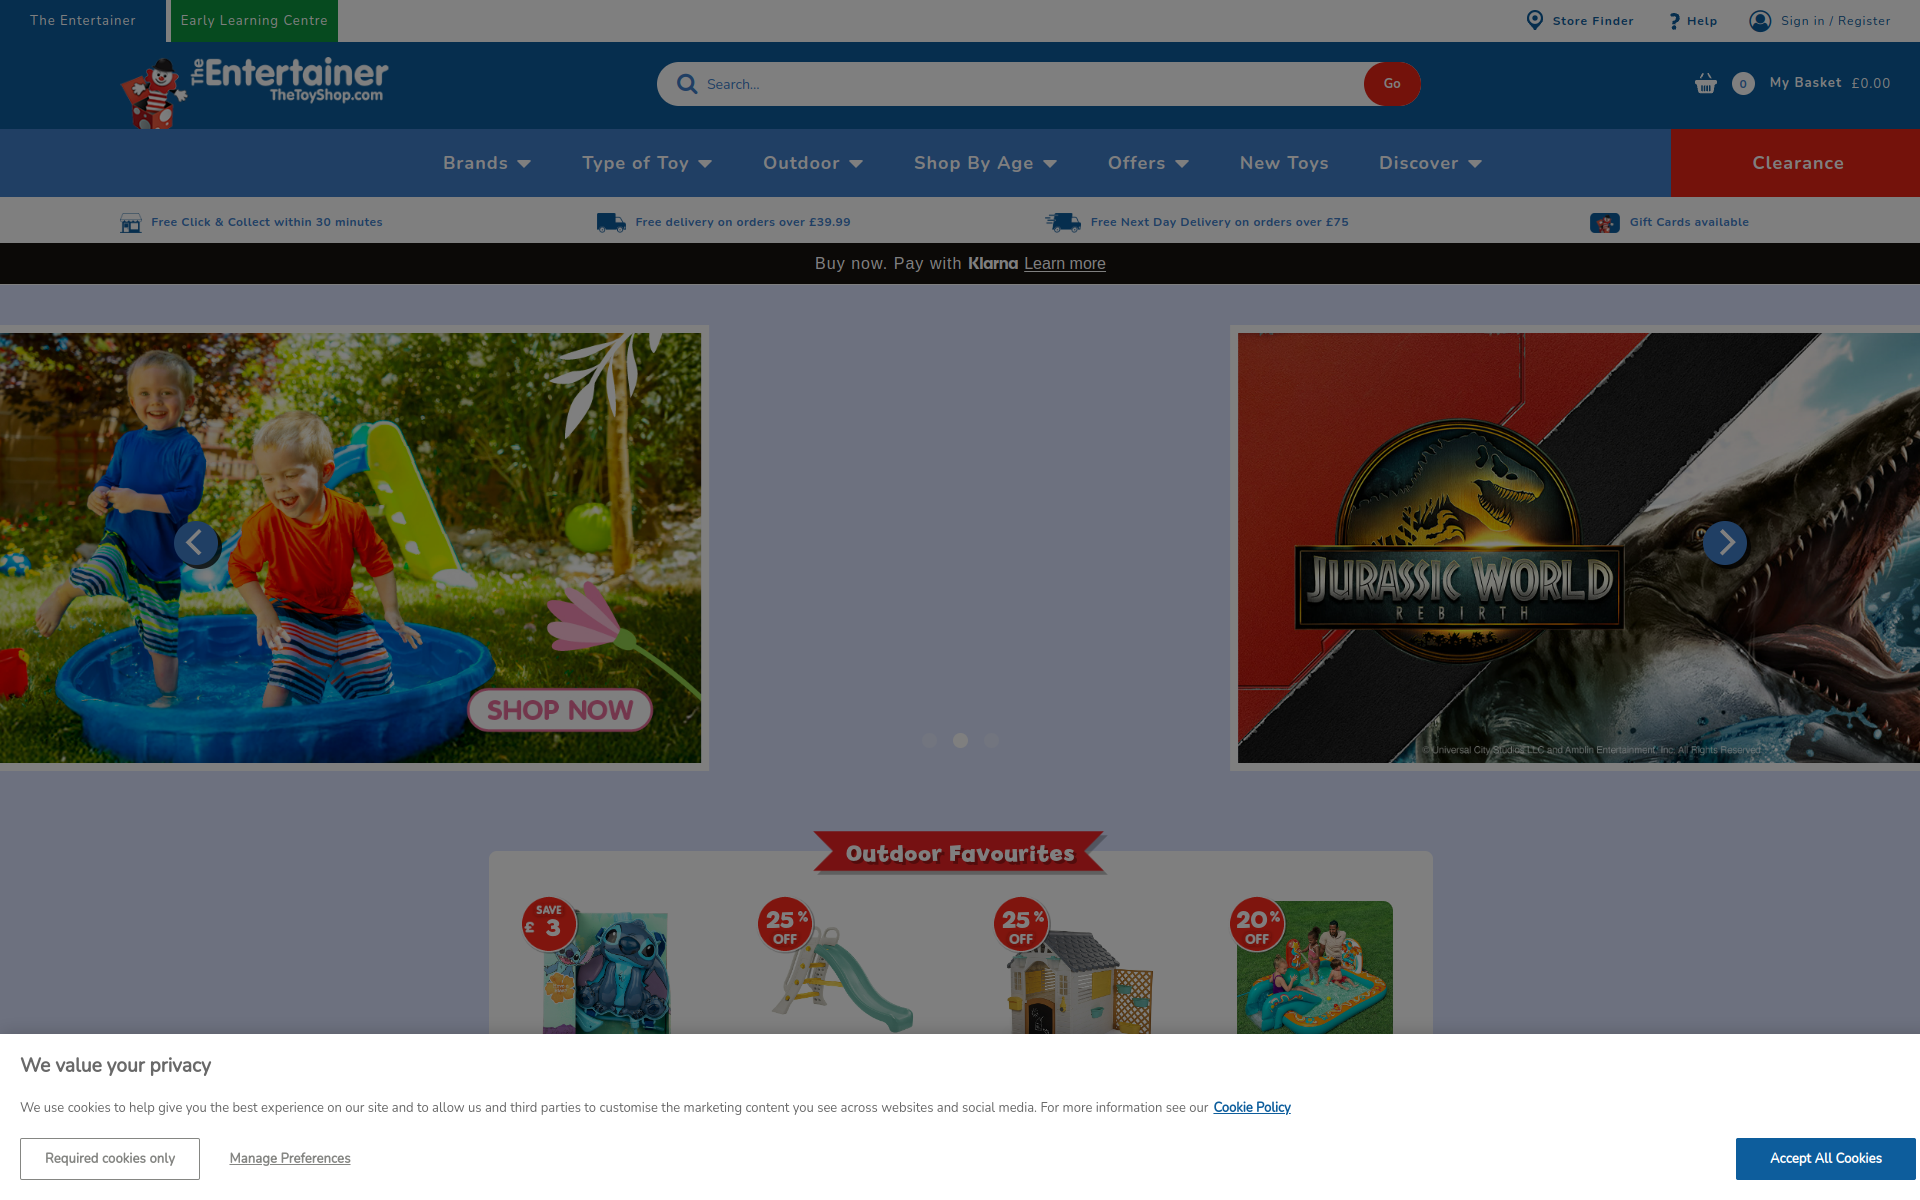Image resolution: width=1920 pixels, height=1200 pixels.
Task: Accept all cookies
Action: [x=1826, y=1158]
